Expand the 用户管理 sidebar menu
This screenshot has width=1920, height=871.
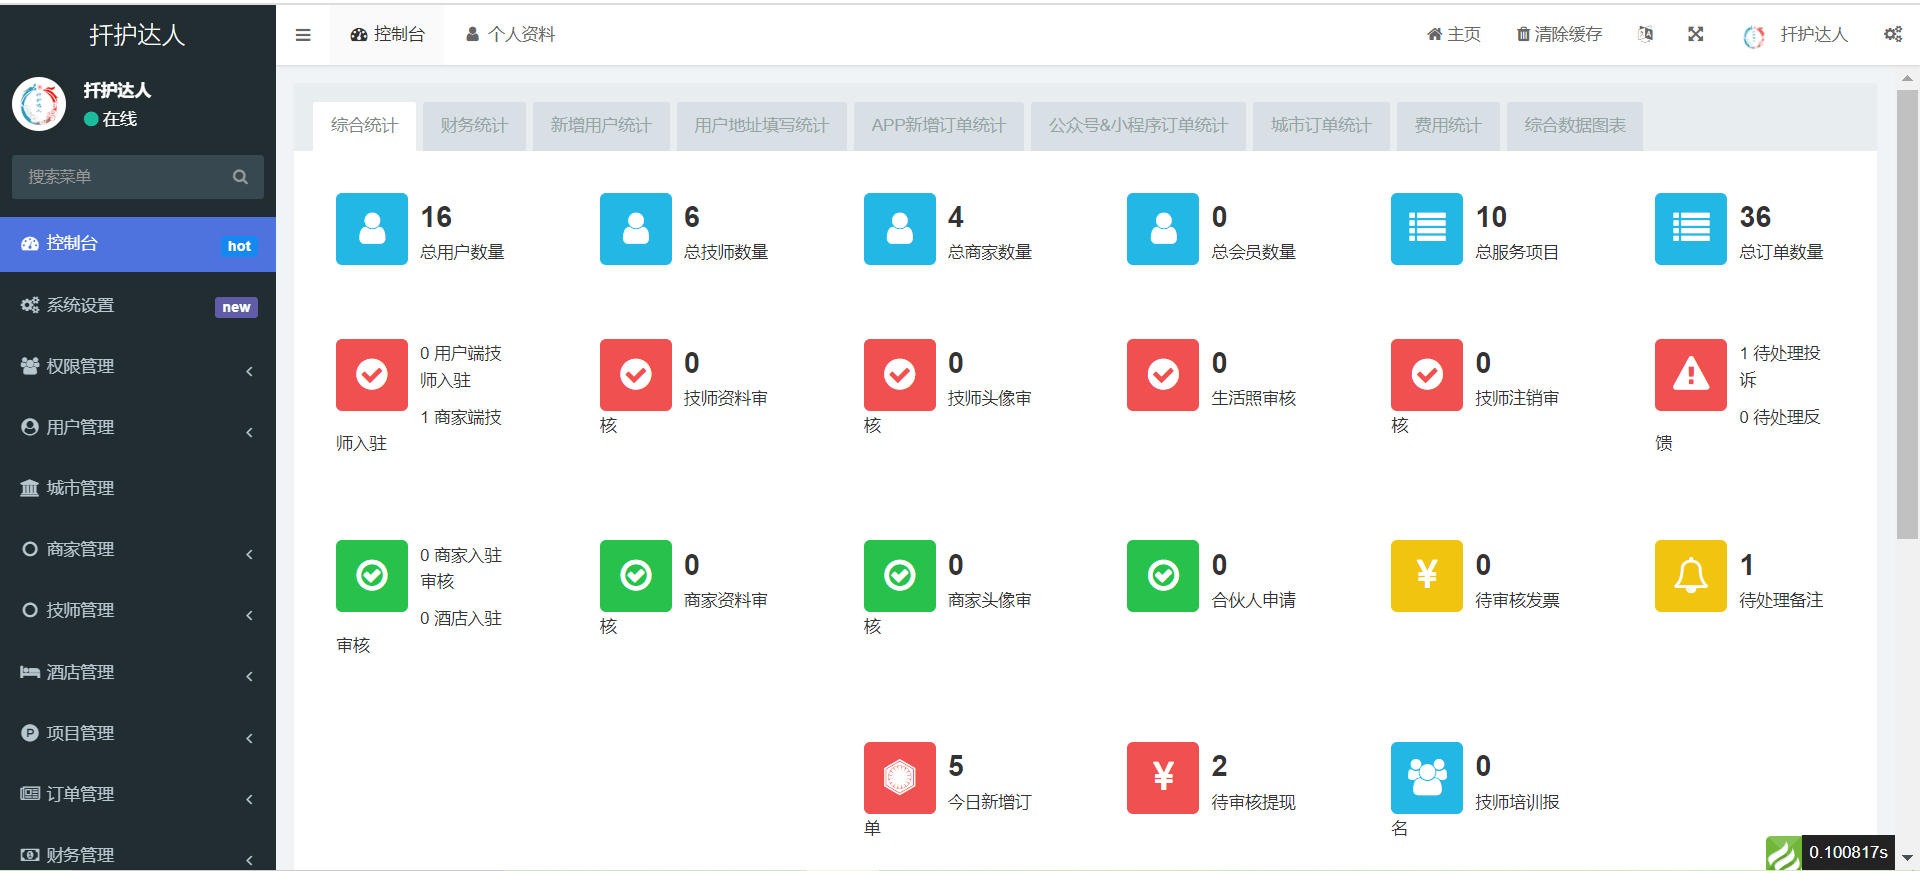138,428
